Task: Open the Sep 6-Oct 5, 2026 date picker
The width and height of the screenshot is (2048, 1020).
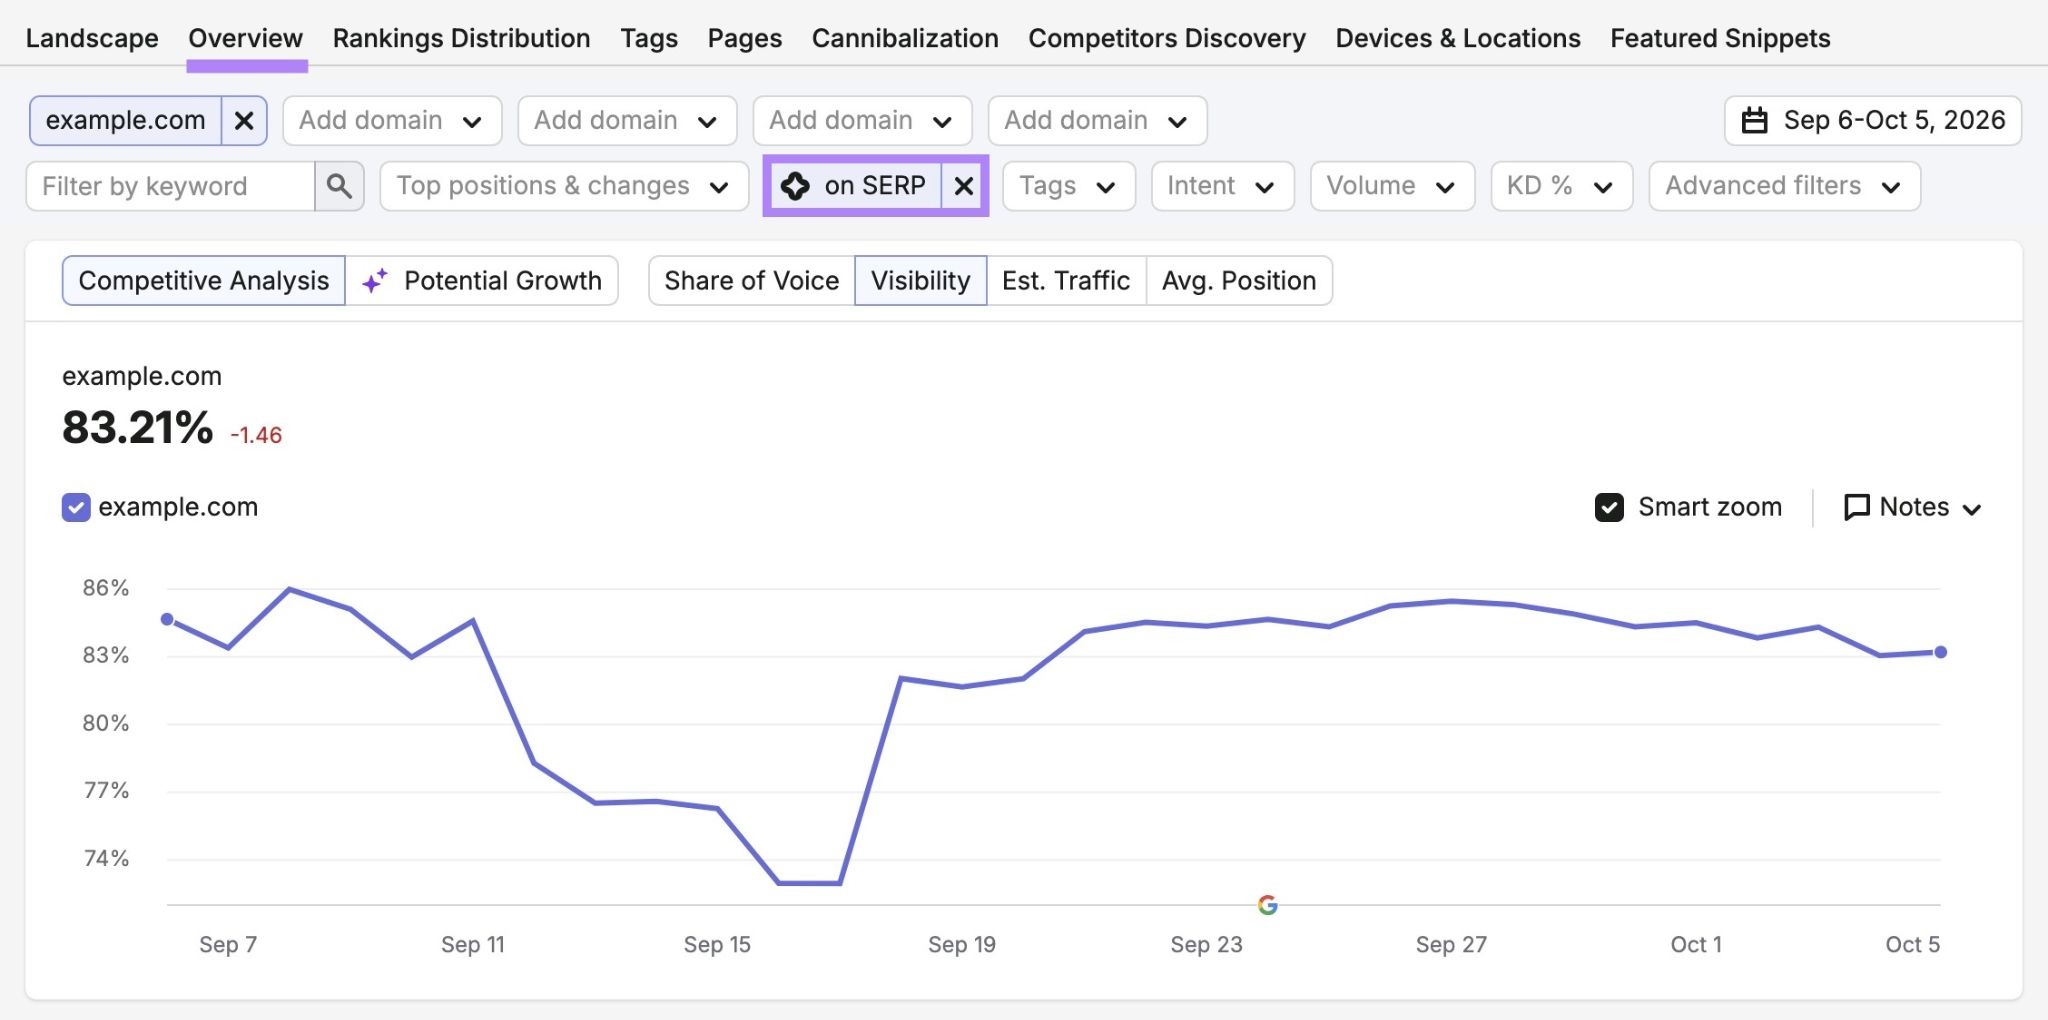Action: point(1873,121)
